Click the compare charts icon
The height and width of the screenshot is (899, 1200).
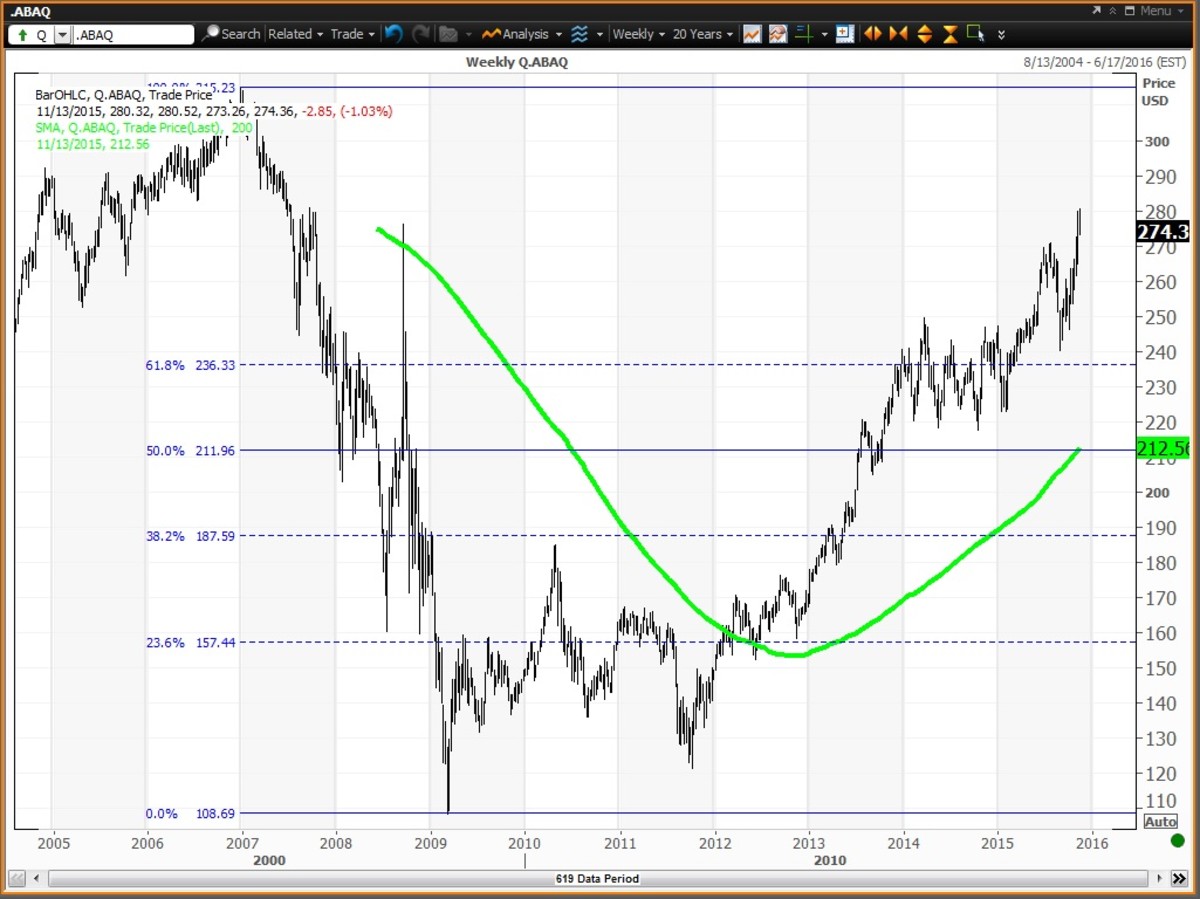(x=778, y=34)
